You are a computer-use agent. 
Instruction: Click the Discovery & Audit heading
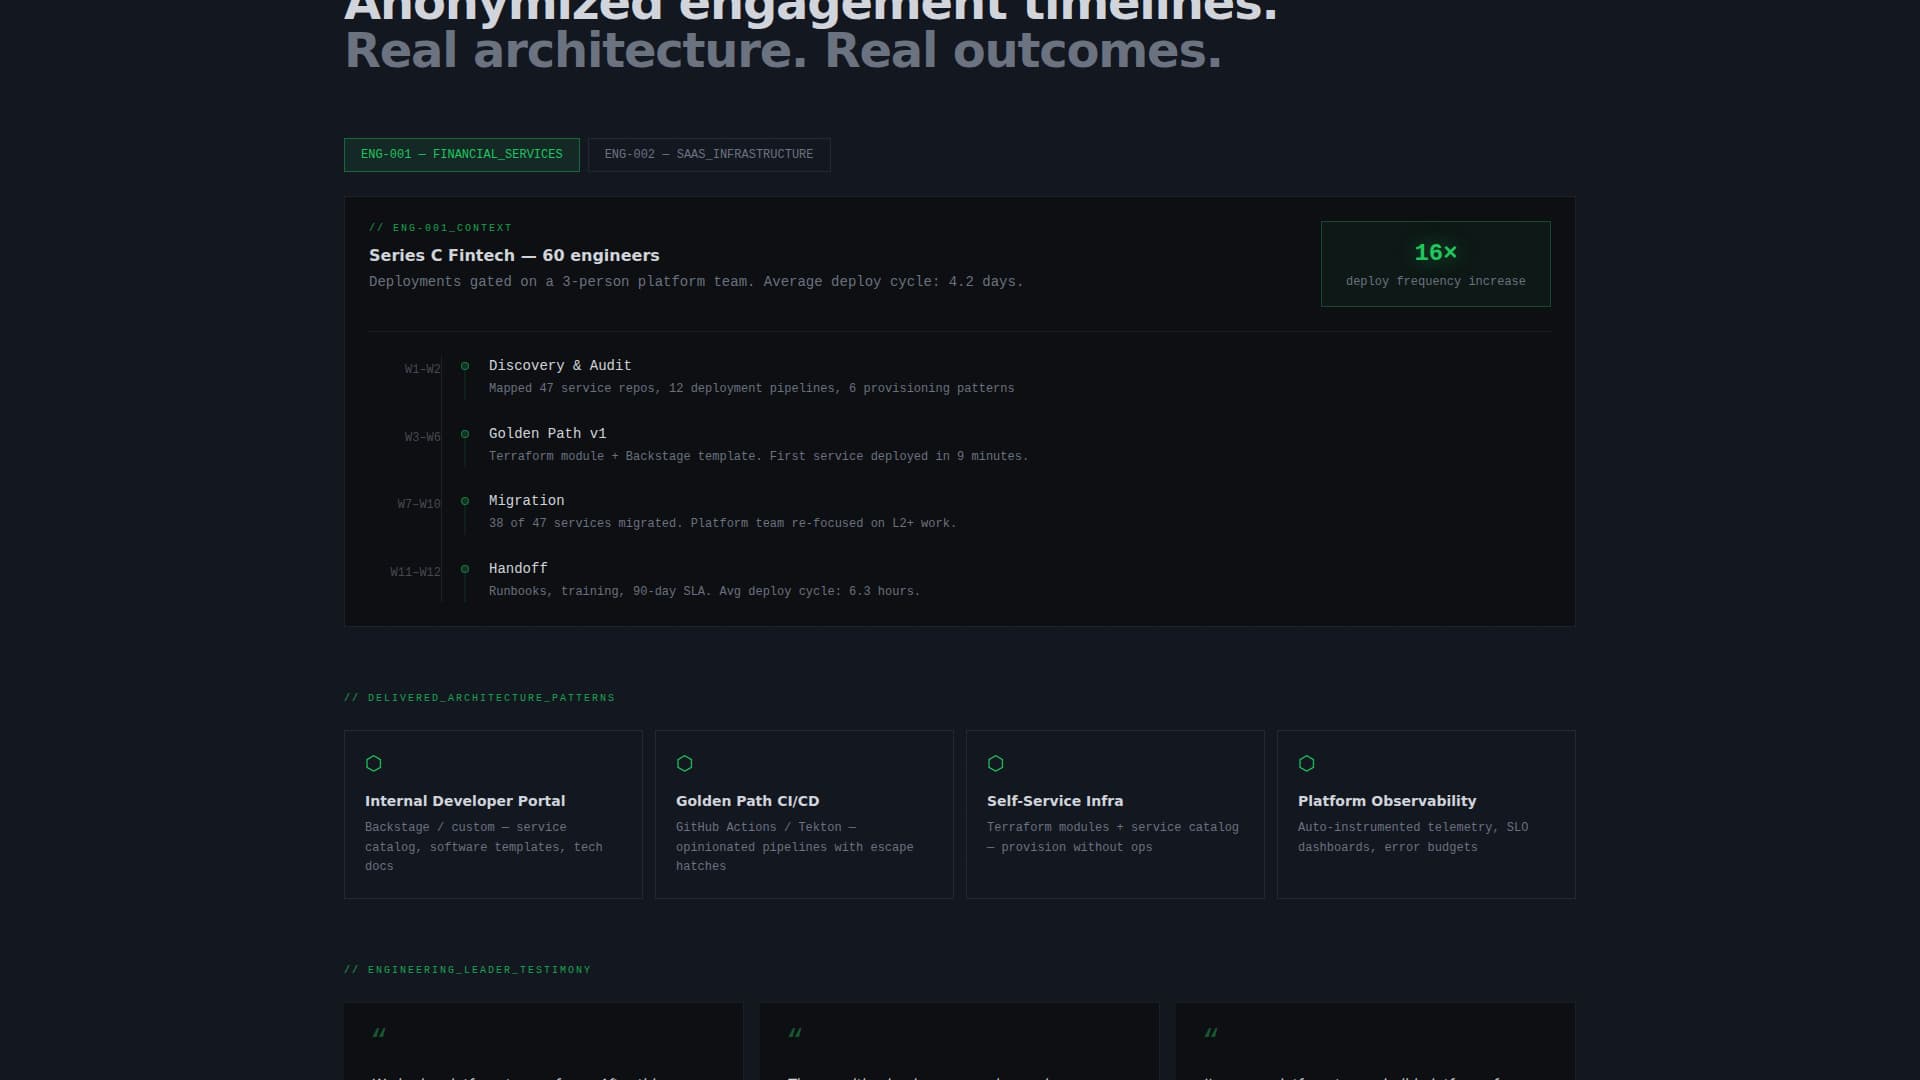click(560, 366)
